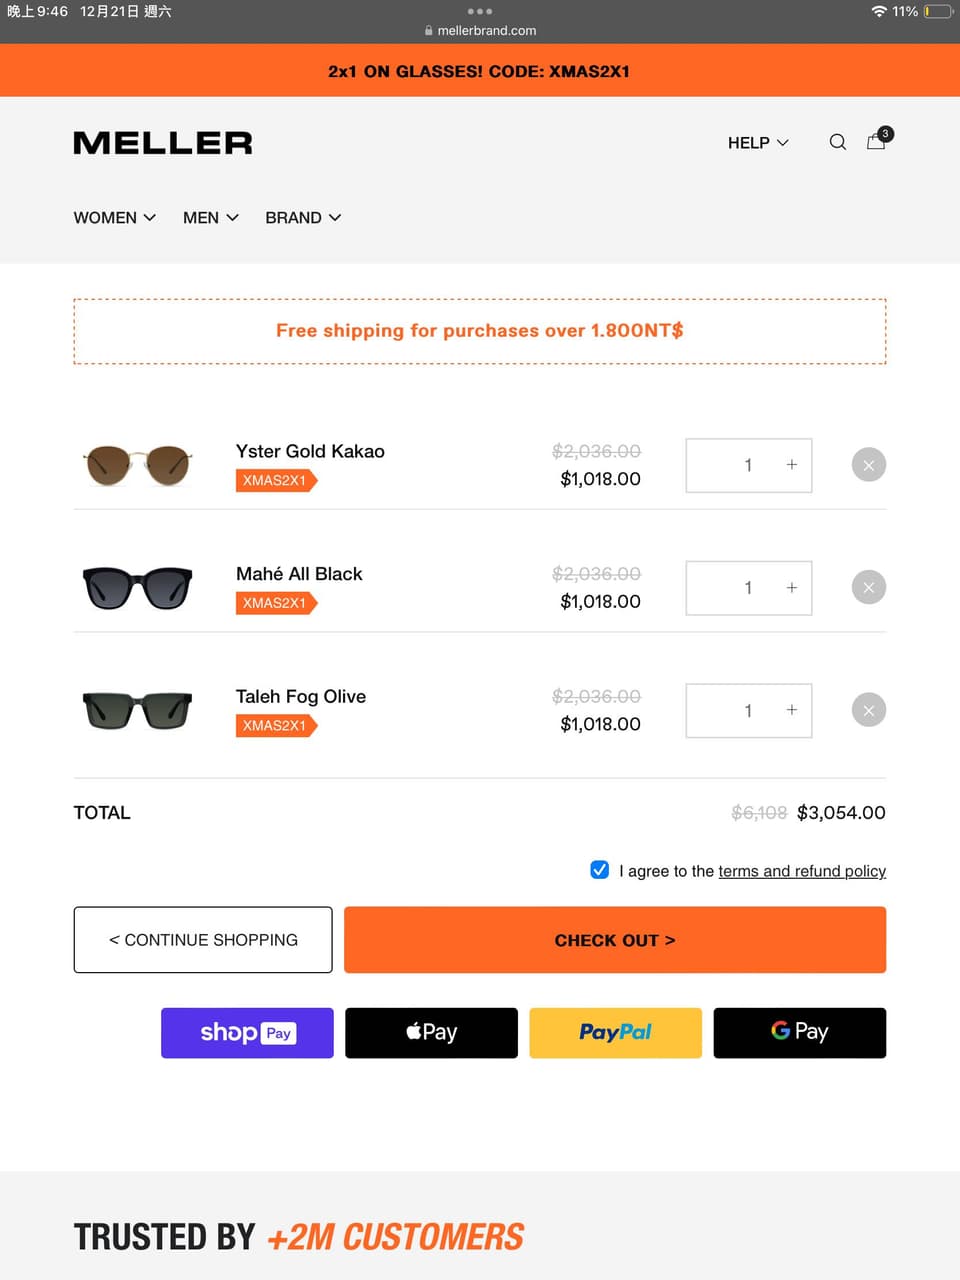This screenshot has width=960, height=1280.
Task: Open Yster Gold Kakao sunglasses thumbnail
Action: [x=138, y=466]
